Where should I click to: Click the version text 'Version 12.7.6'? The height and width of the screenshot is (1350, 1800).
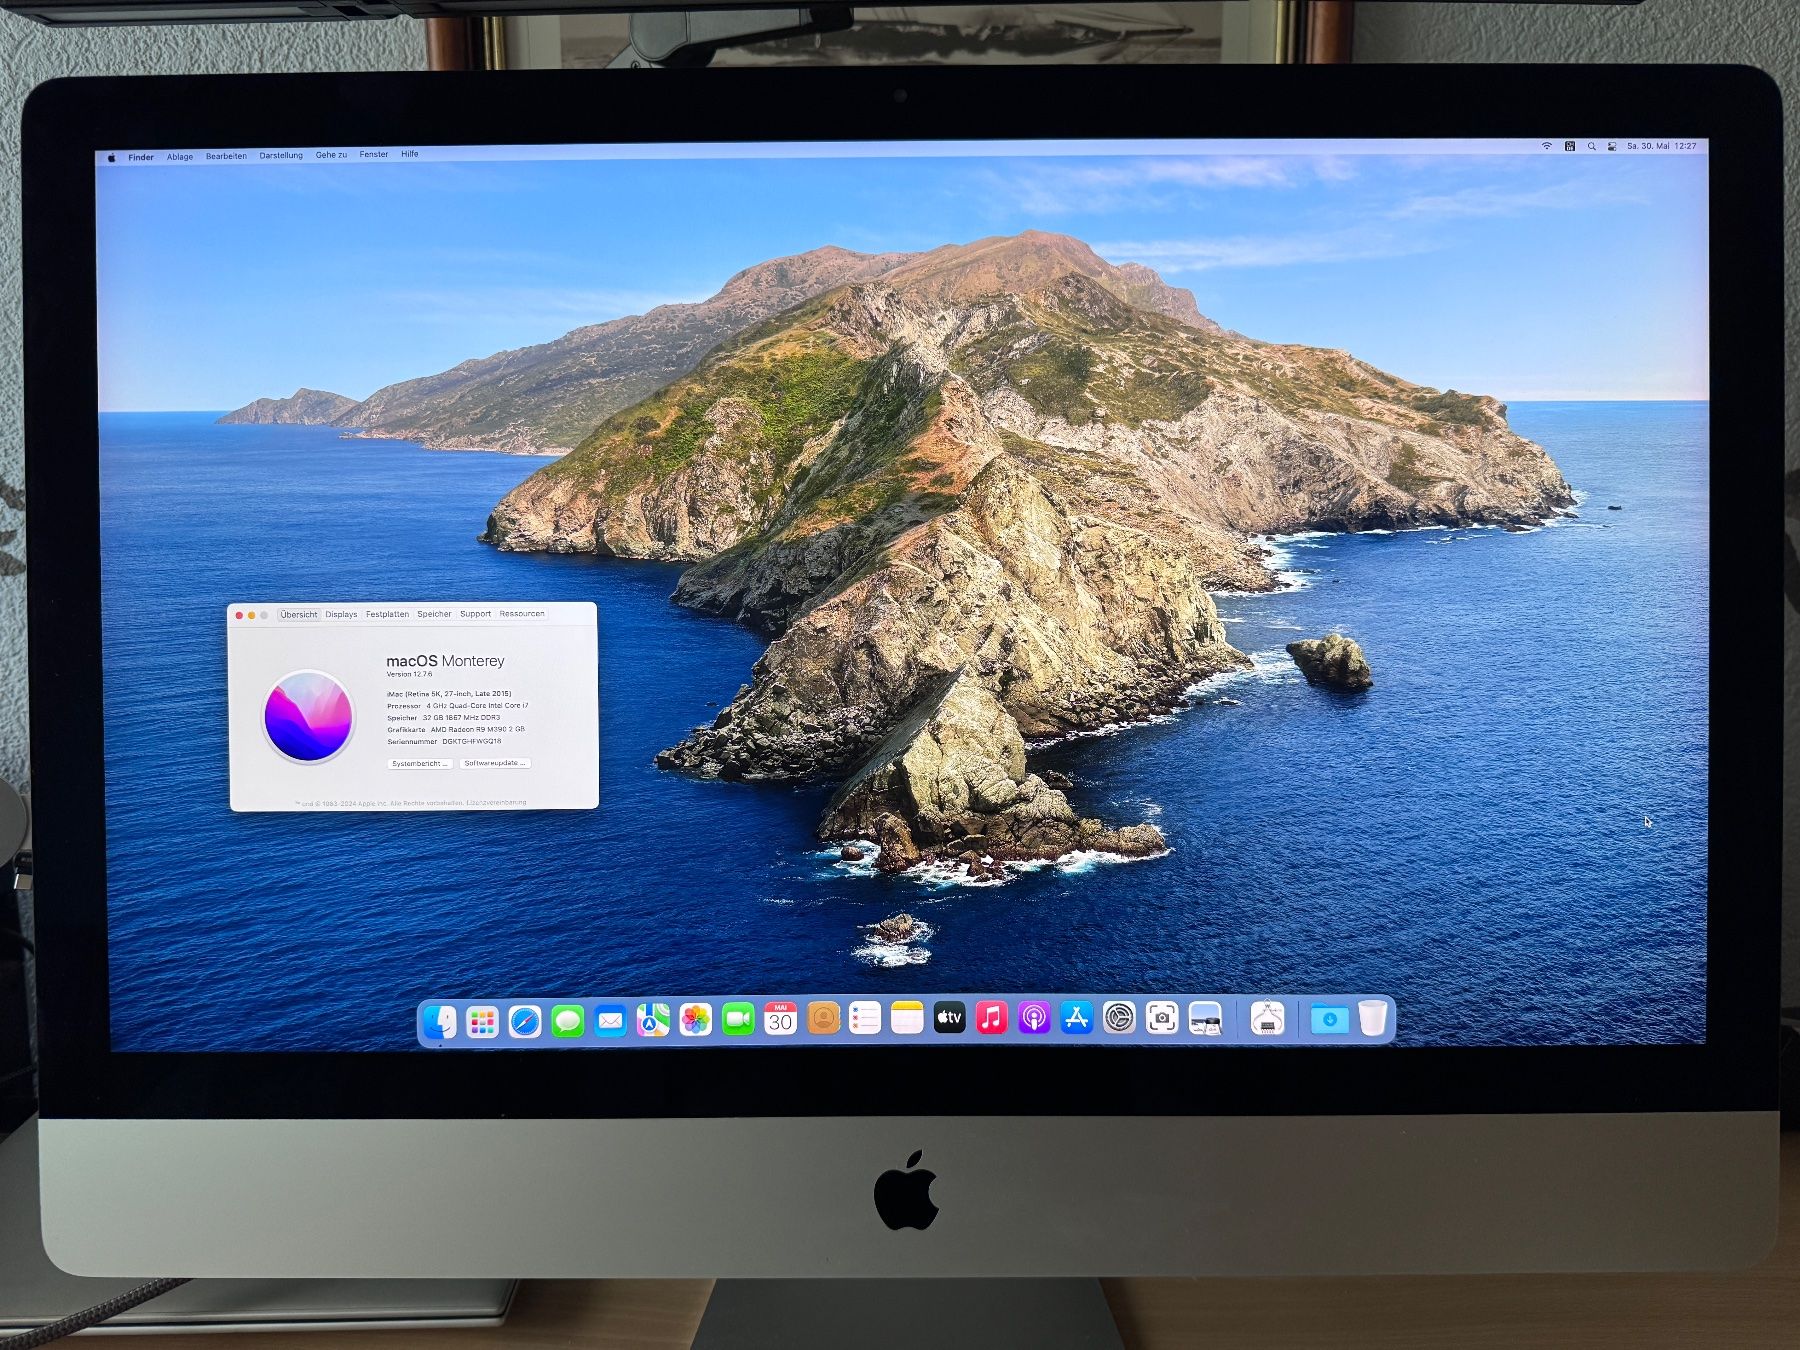409,674
